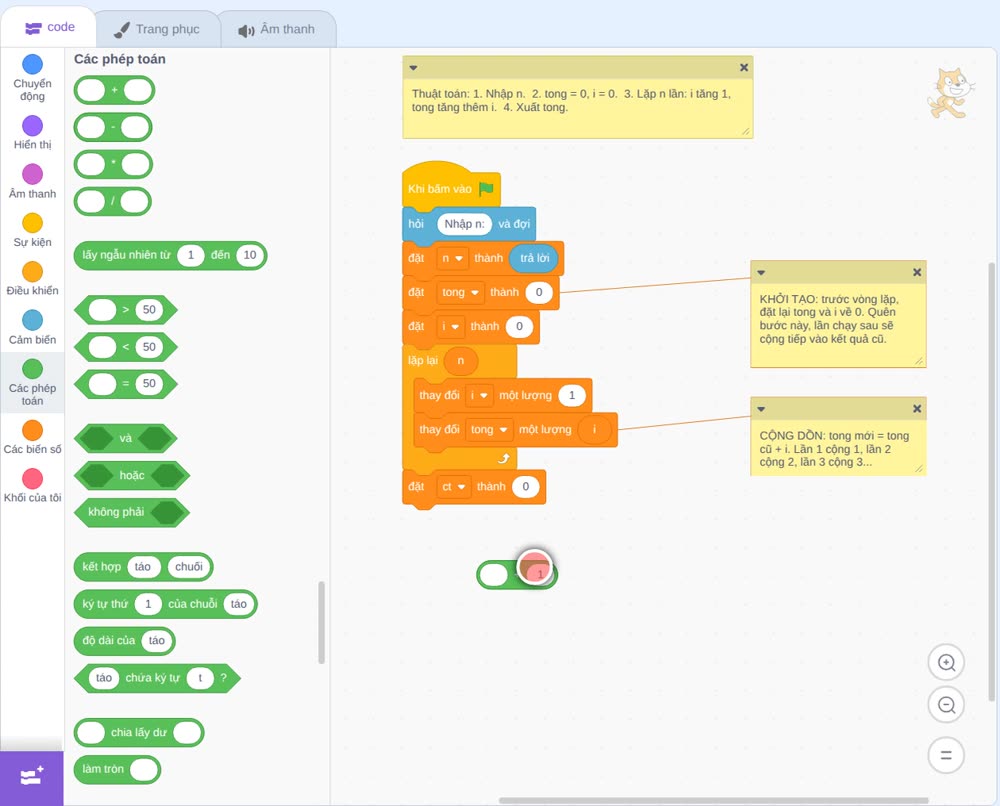Viewport: 1000px width, 806px height.
Task: Switch to the Âm thanh tab
Action: pyautogui.click(x=277, y=29)
